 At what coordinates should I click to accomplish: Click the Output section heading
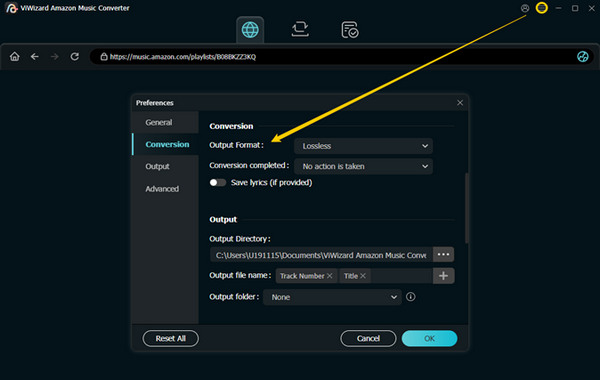(x=223, y=219)
